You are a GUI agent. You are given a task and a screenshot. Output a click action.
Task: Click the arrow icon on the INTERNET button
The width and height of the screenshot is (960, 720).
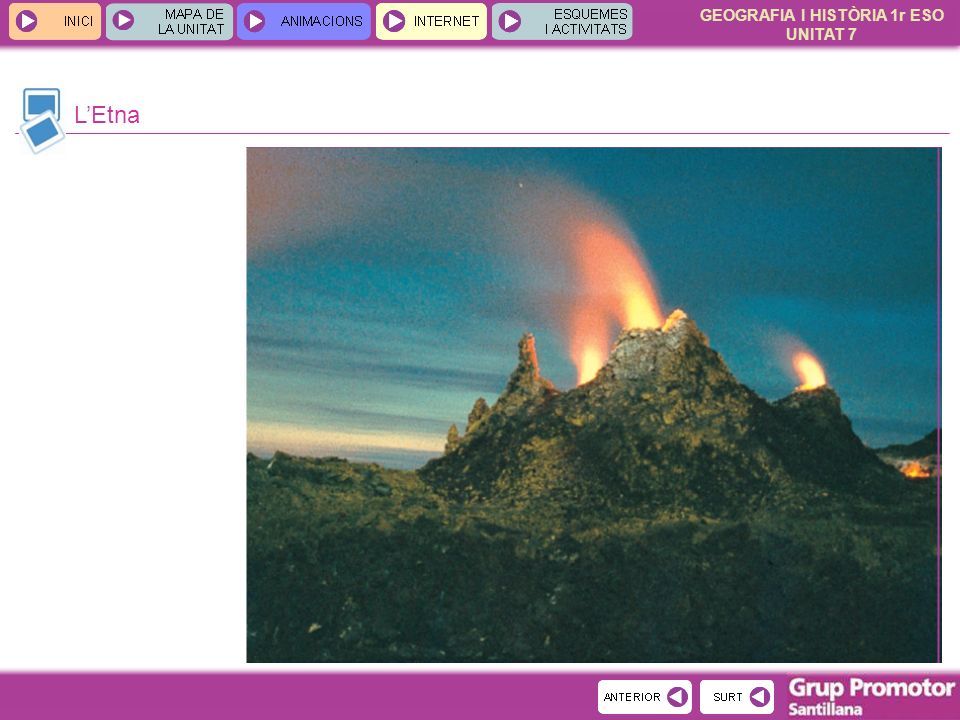pyautogui.click(x=394, y=21)
